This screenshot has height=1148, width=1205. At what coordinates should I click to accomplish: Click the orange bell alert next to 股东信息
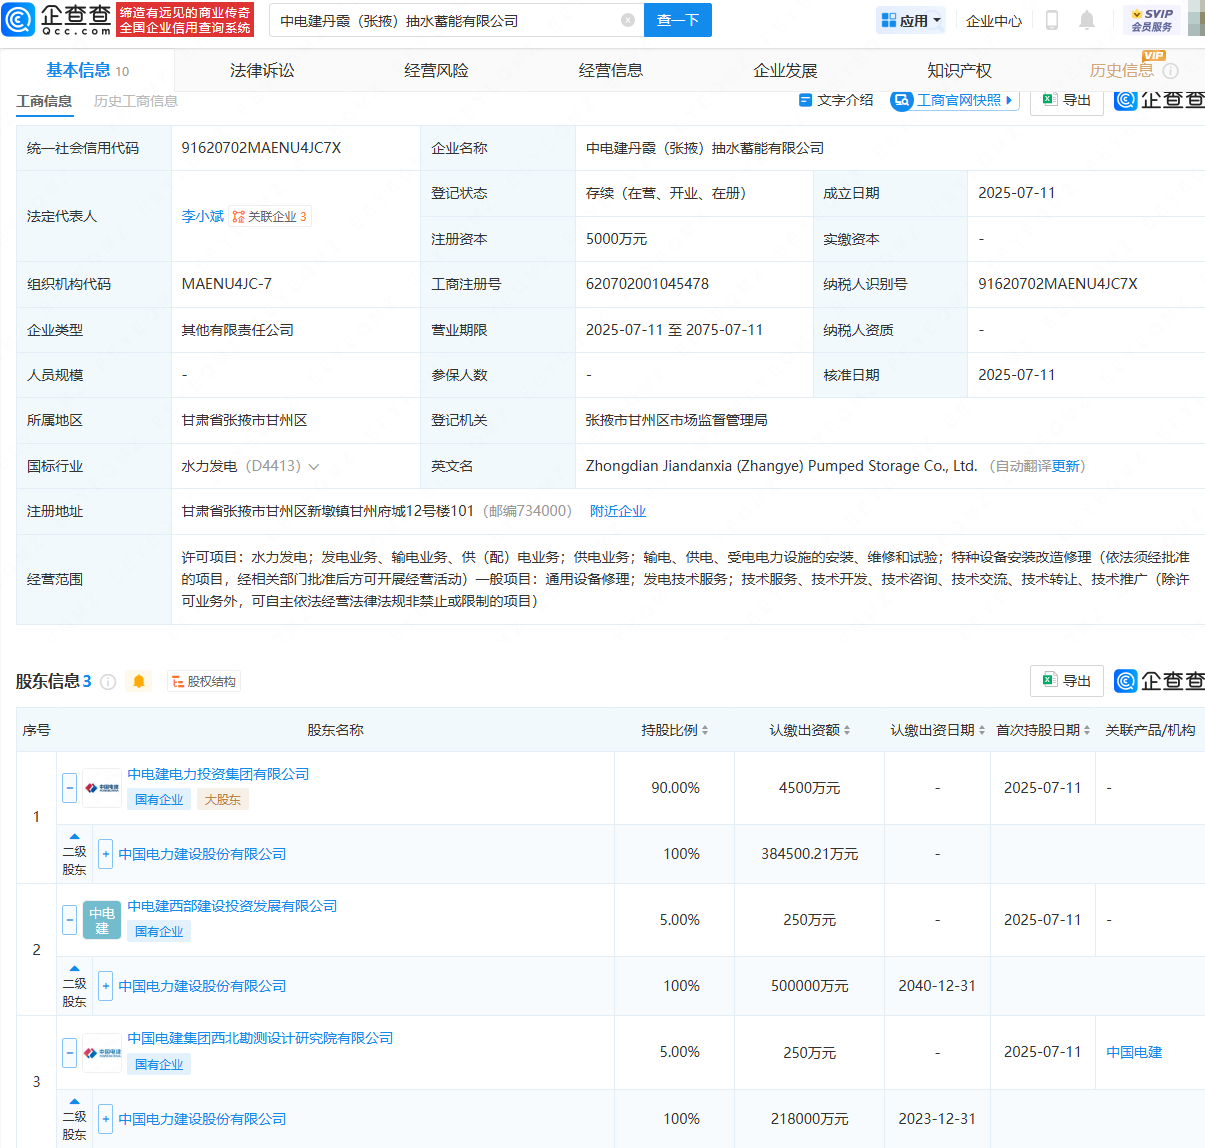click(139, 681)
